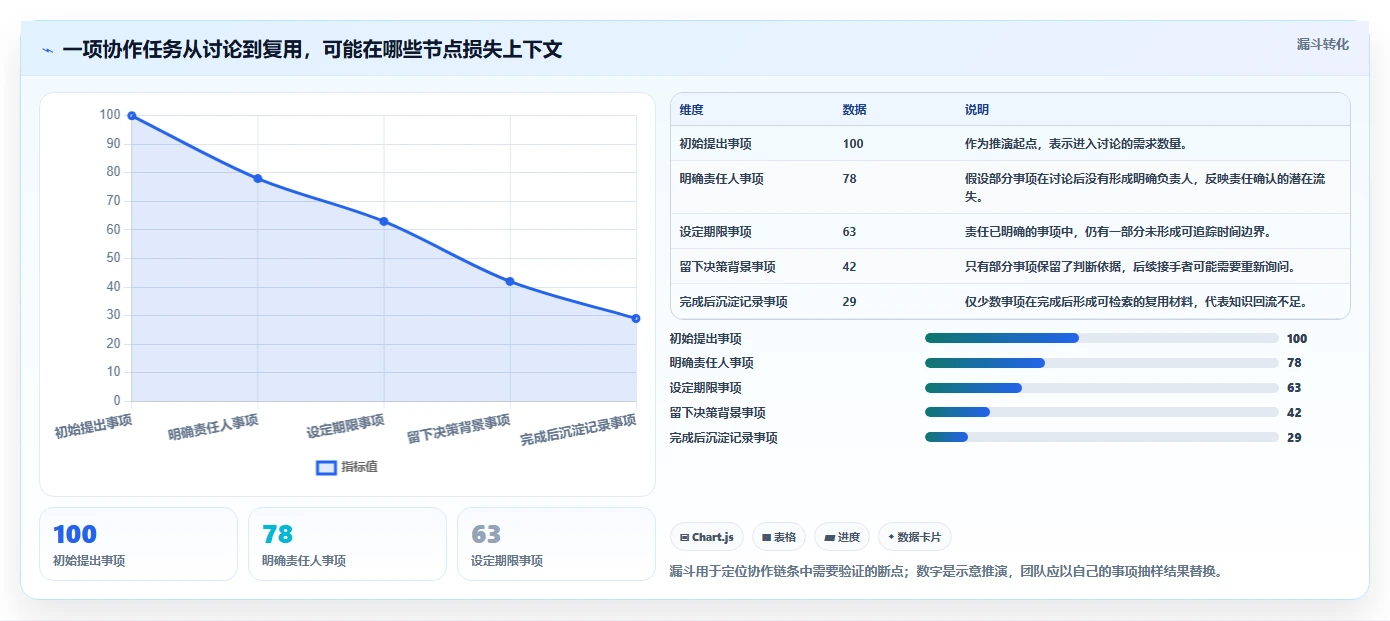Click x-axis label 留下决策背景事项
The height and width of the screenshot is (621, 1390).
pos(459,429)
